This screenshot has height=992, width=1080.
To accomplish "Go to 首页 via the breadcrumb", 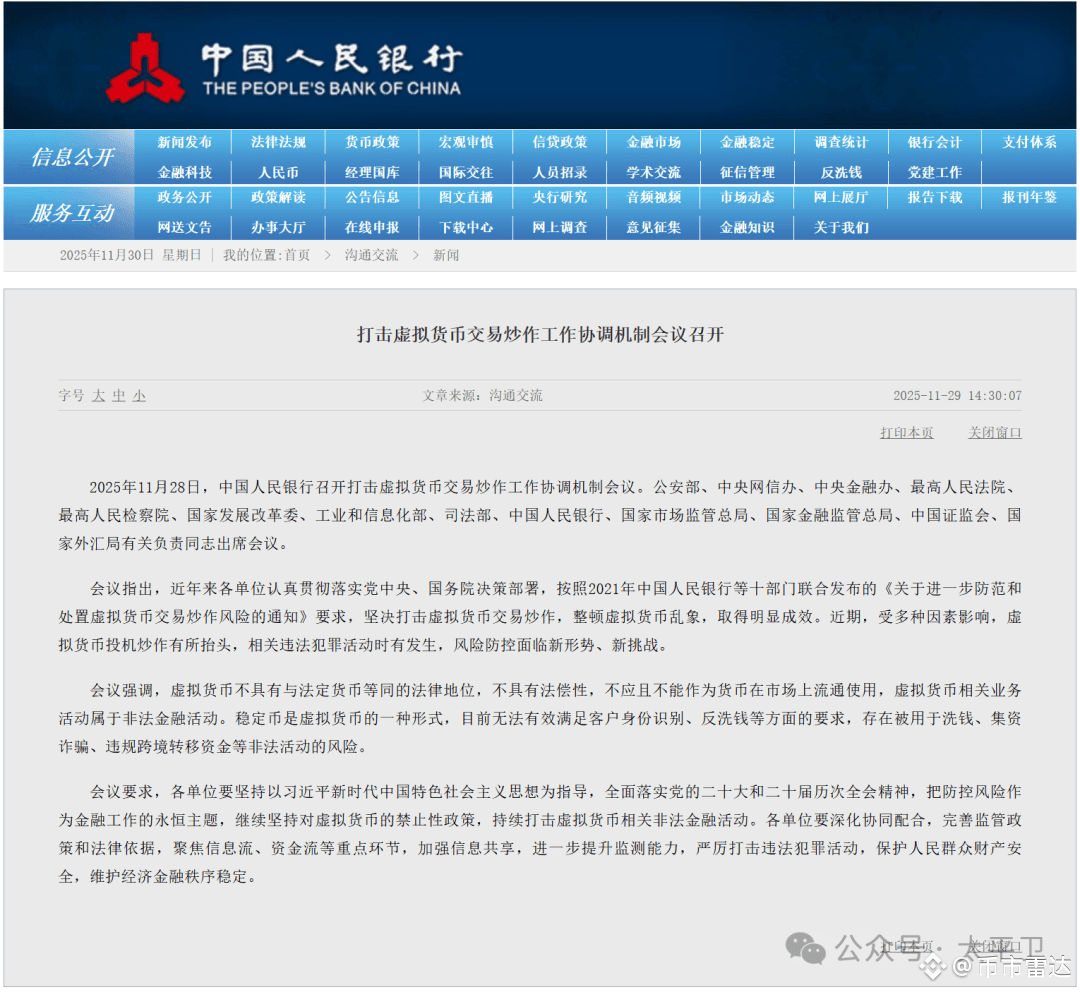I will 298,255.
